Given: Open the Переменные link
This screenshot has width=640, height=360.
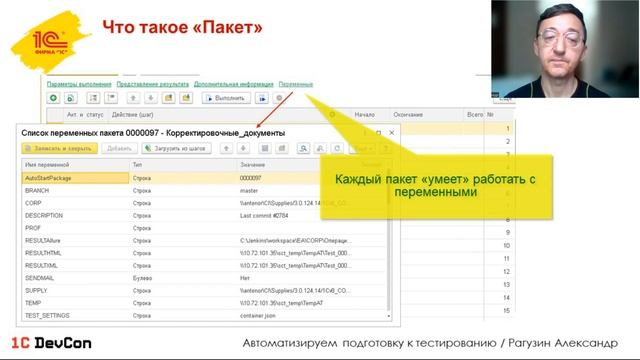Looking at the screenshot, I should click(x=296, y=84).
